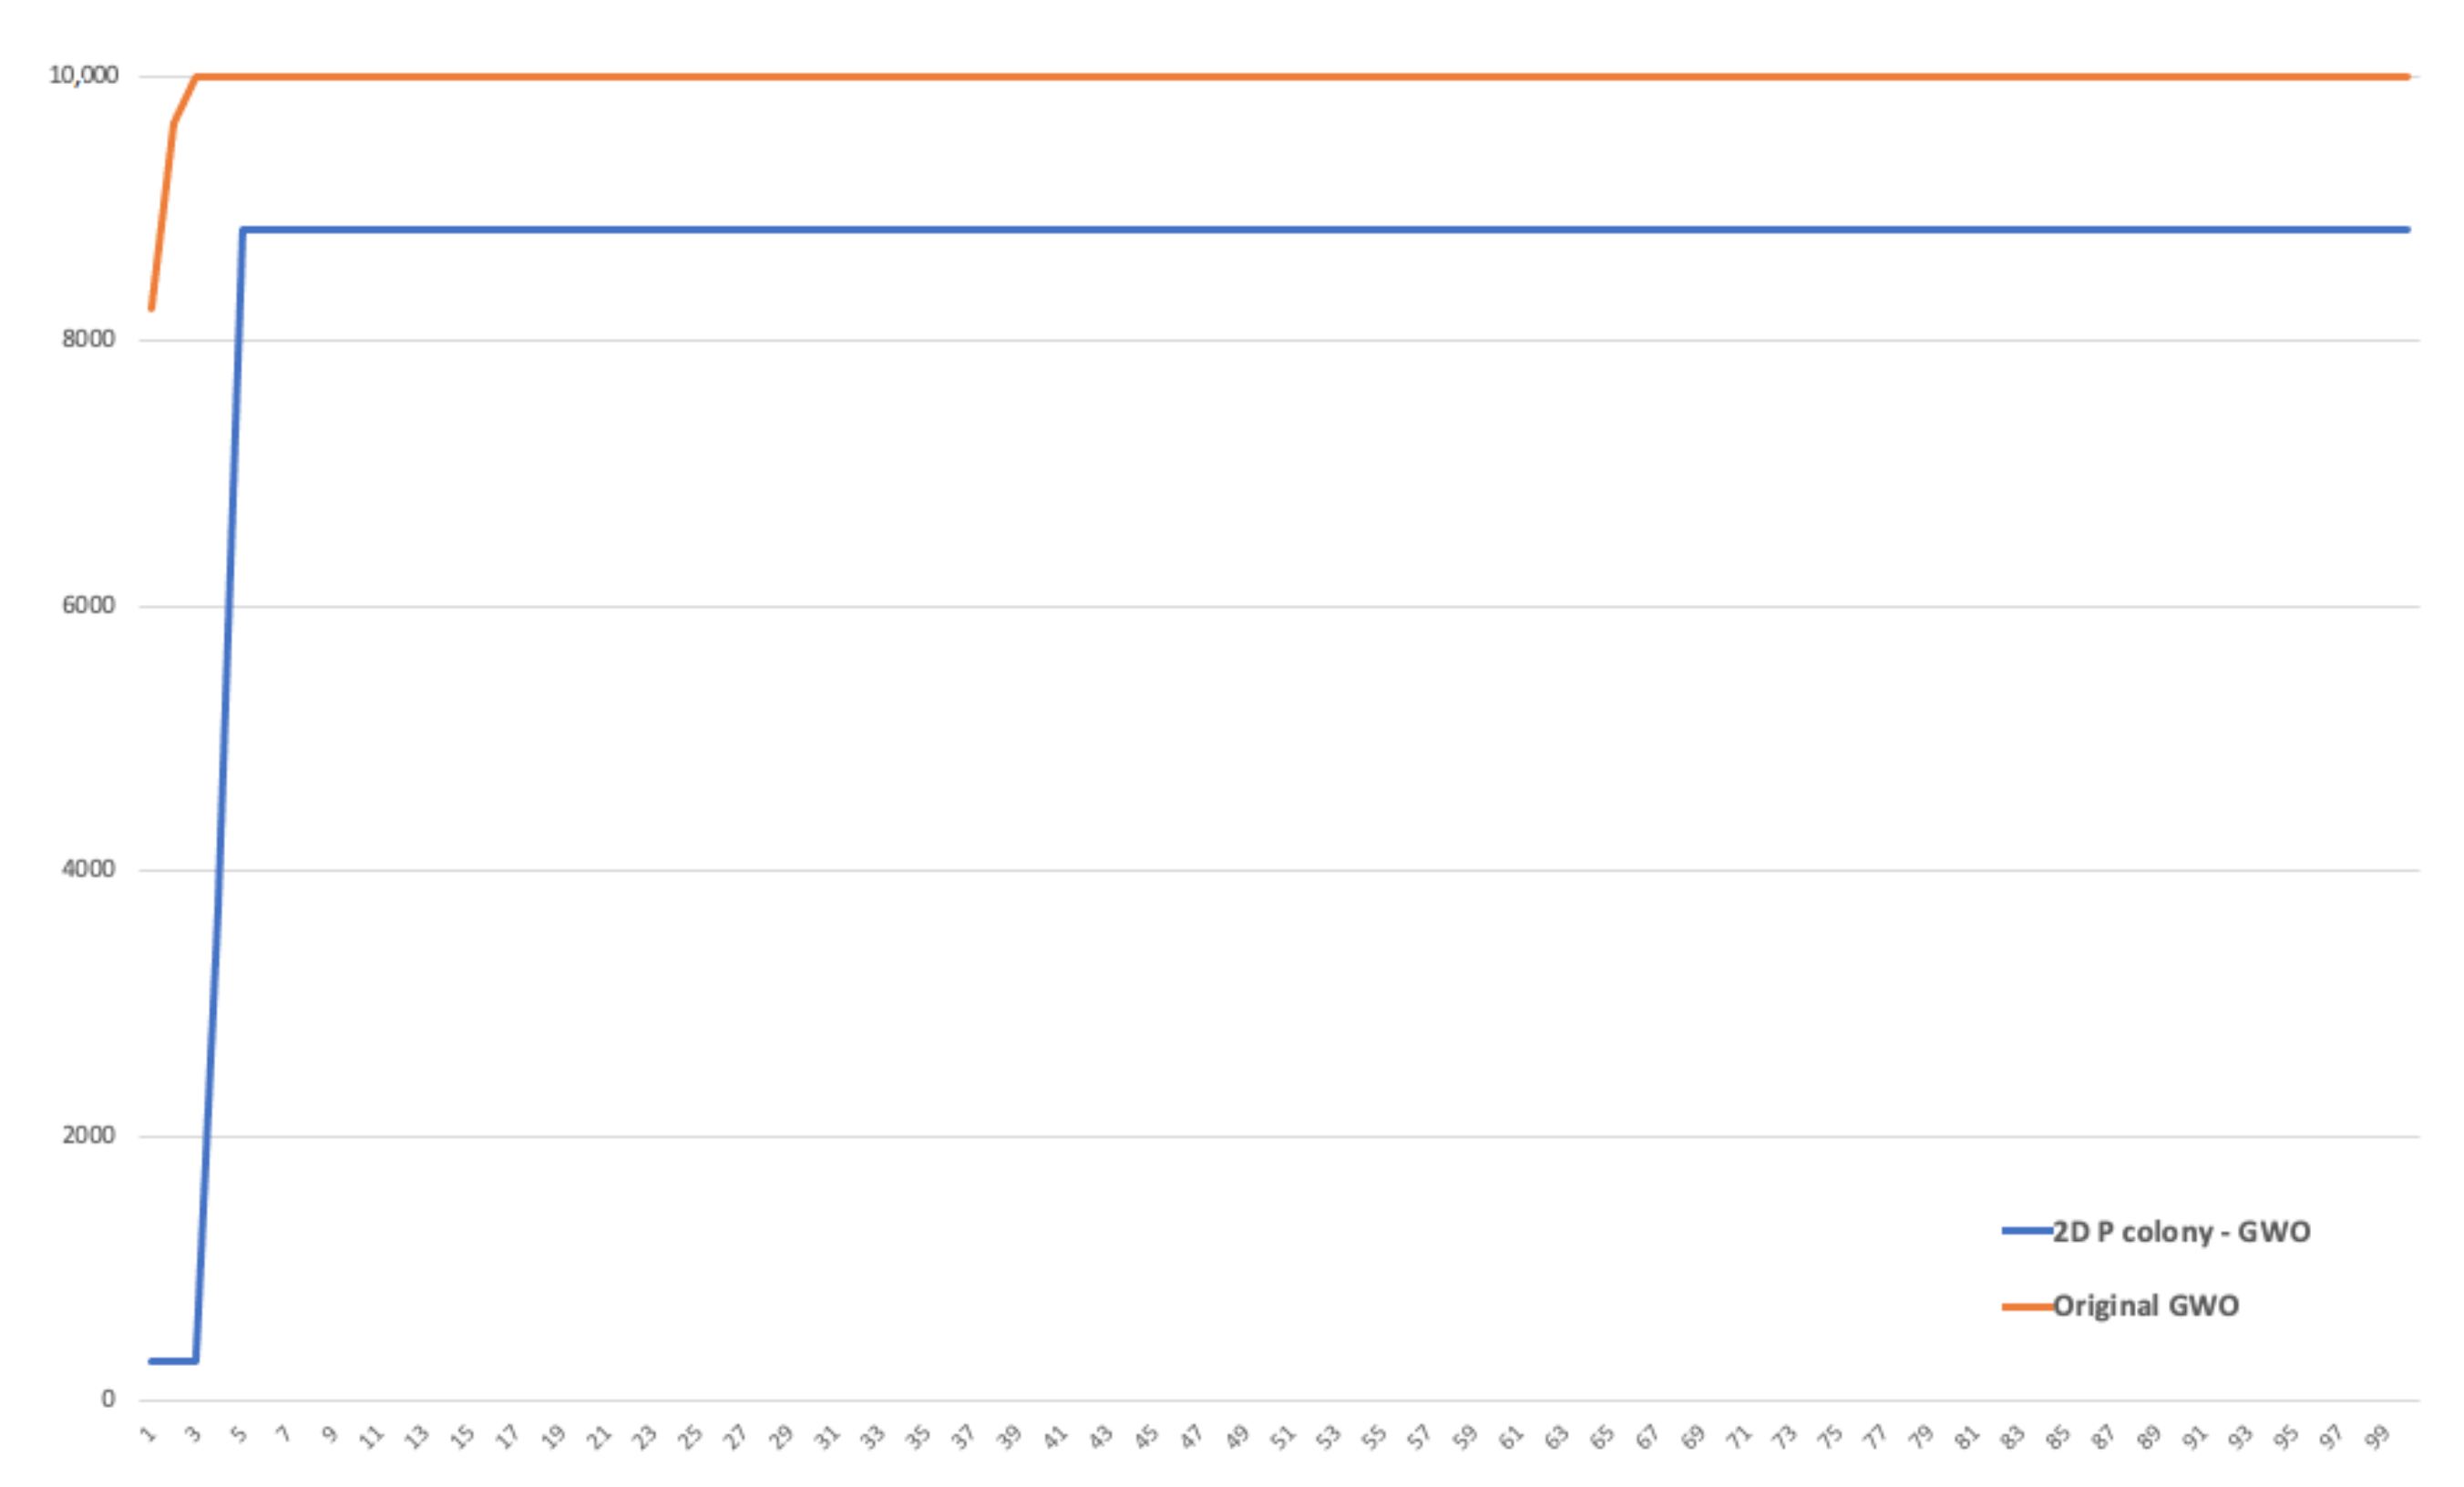Click the orange legend line swatch
Screen dimensions: 2464x1487
[2026, 1306]
